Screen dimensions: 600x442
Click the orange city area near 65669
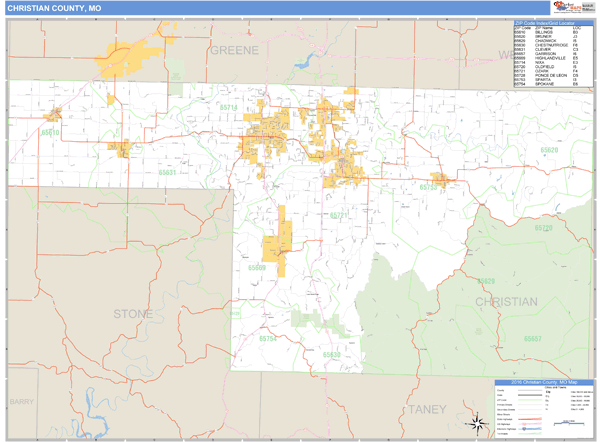pyautogui.click(x=278, y=242)
